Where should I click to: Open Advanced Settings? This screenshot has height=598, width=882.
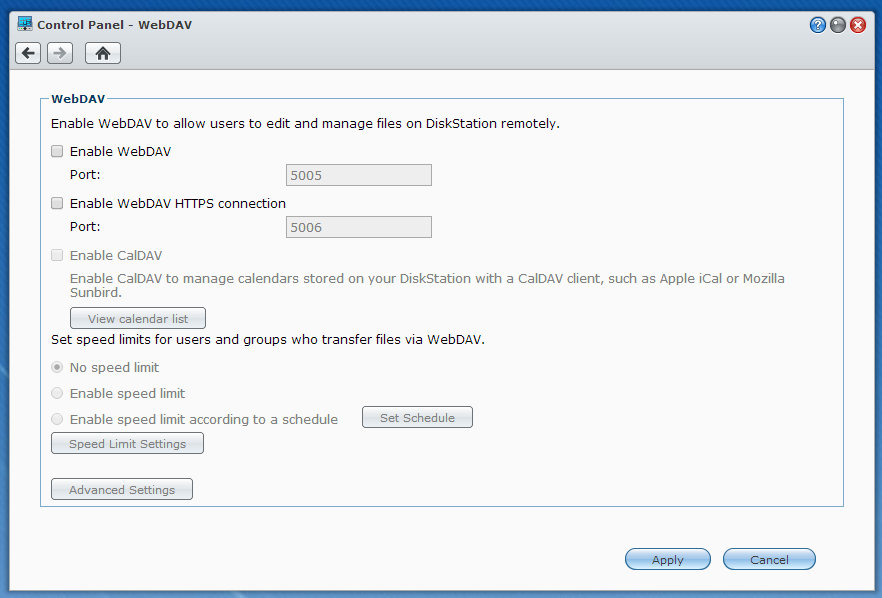click(x=122, y=489)
